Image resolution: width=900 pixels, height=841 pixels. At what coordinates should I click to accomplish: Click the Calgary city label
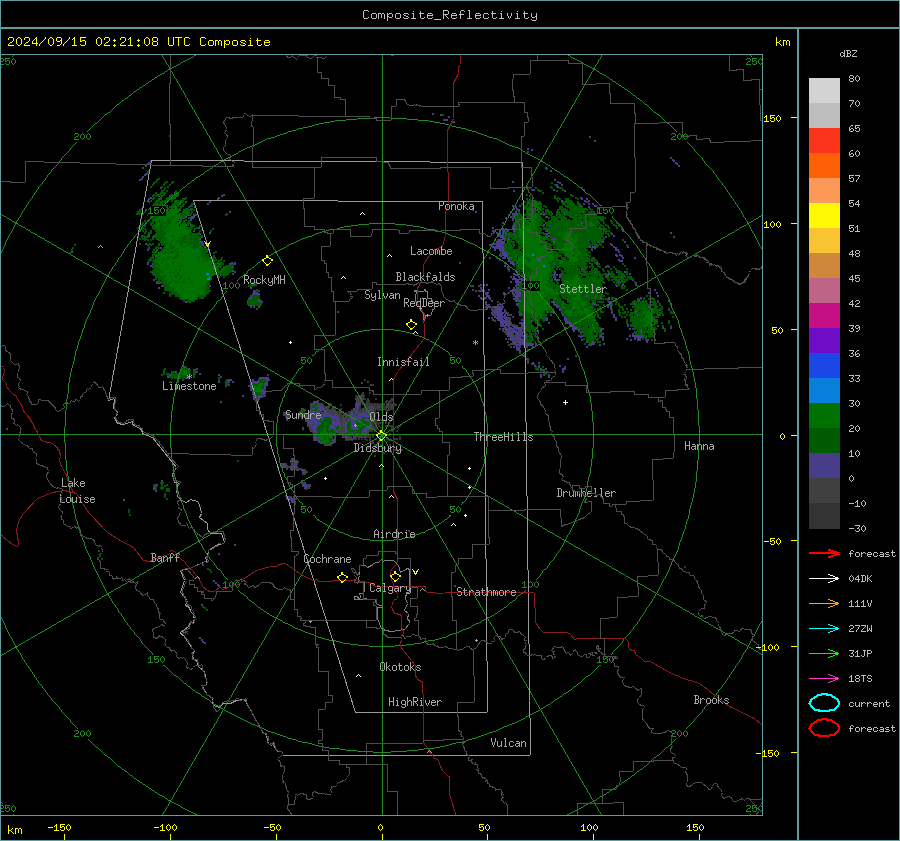[390, 588]
